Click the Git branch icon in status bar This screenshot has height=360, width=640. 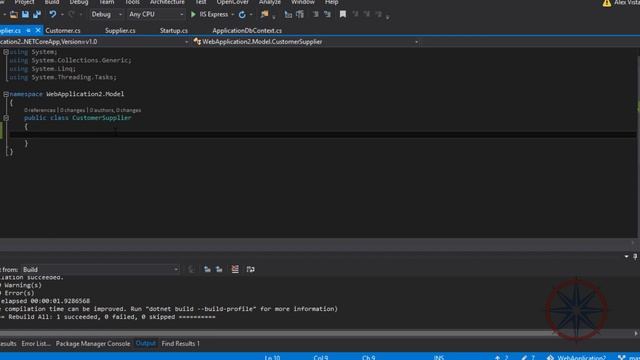point(622,358)
